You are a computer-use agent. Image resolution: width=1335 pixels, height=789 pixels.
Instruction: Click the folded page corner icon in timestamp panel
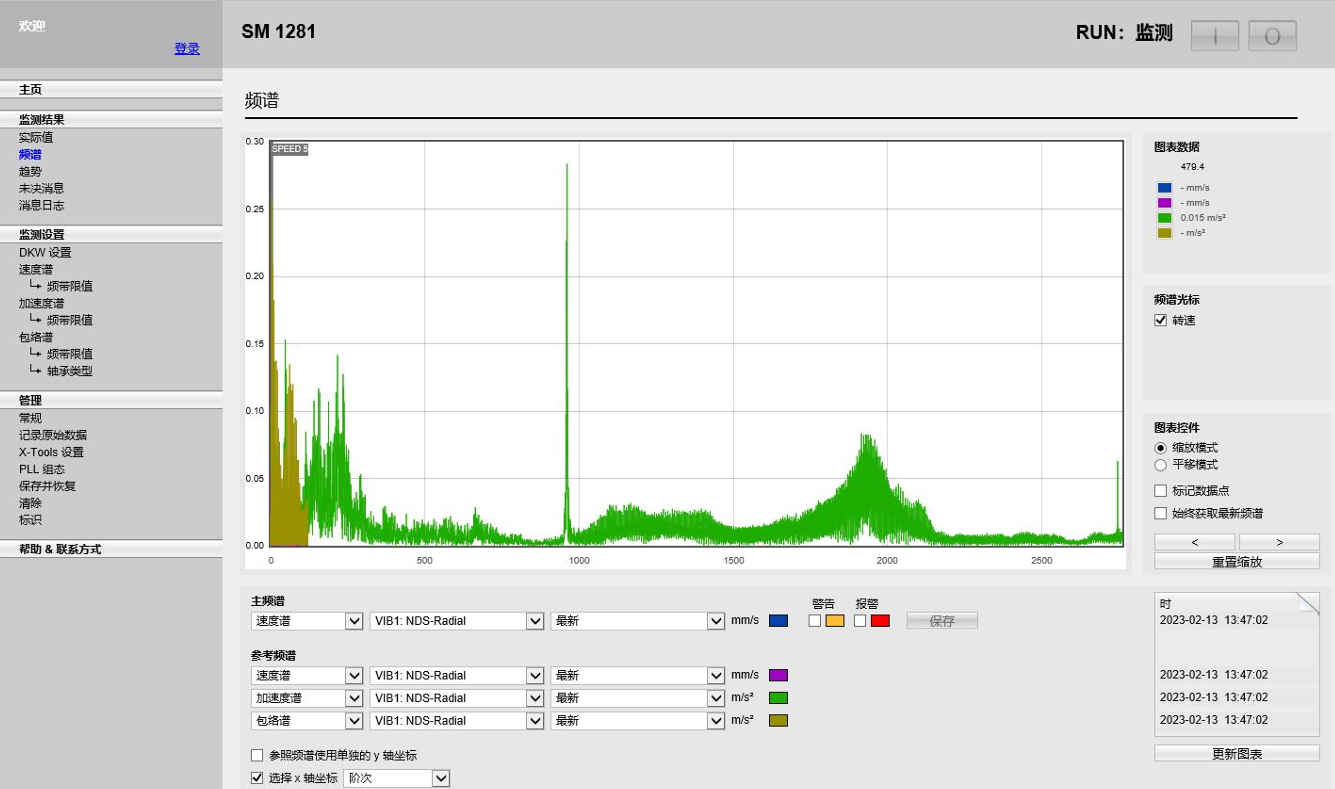pyautogui.click(x=1308, y=602)
